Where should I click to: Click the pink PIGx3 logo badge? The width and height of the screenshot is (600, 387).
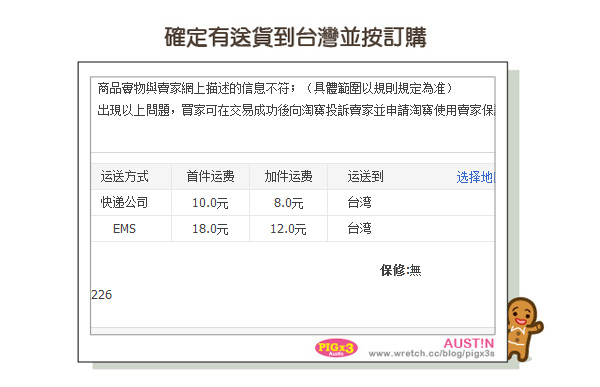pos(336,348)
